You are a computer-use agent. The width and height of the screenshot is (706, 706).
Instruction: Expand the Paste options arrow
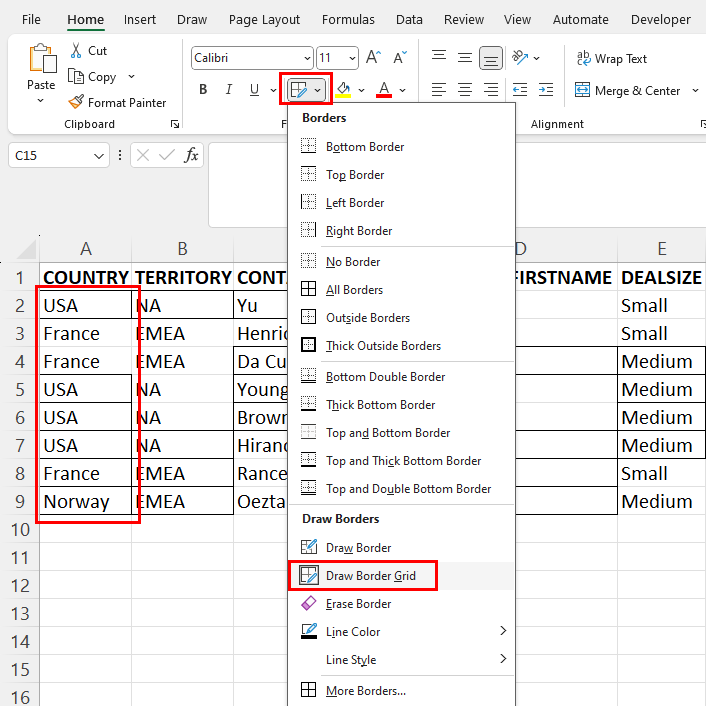click(41, 101)
